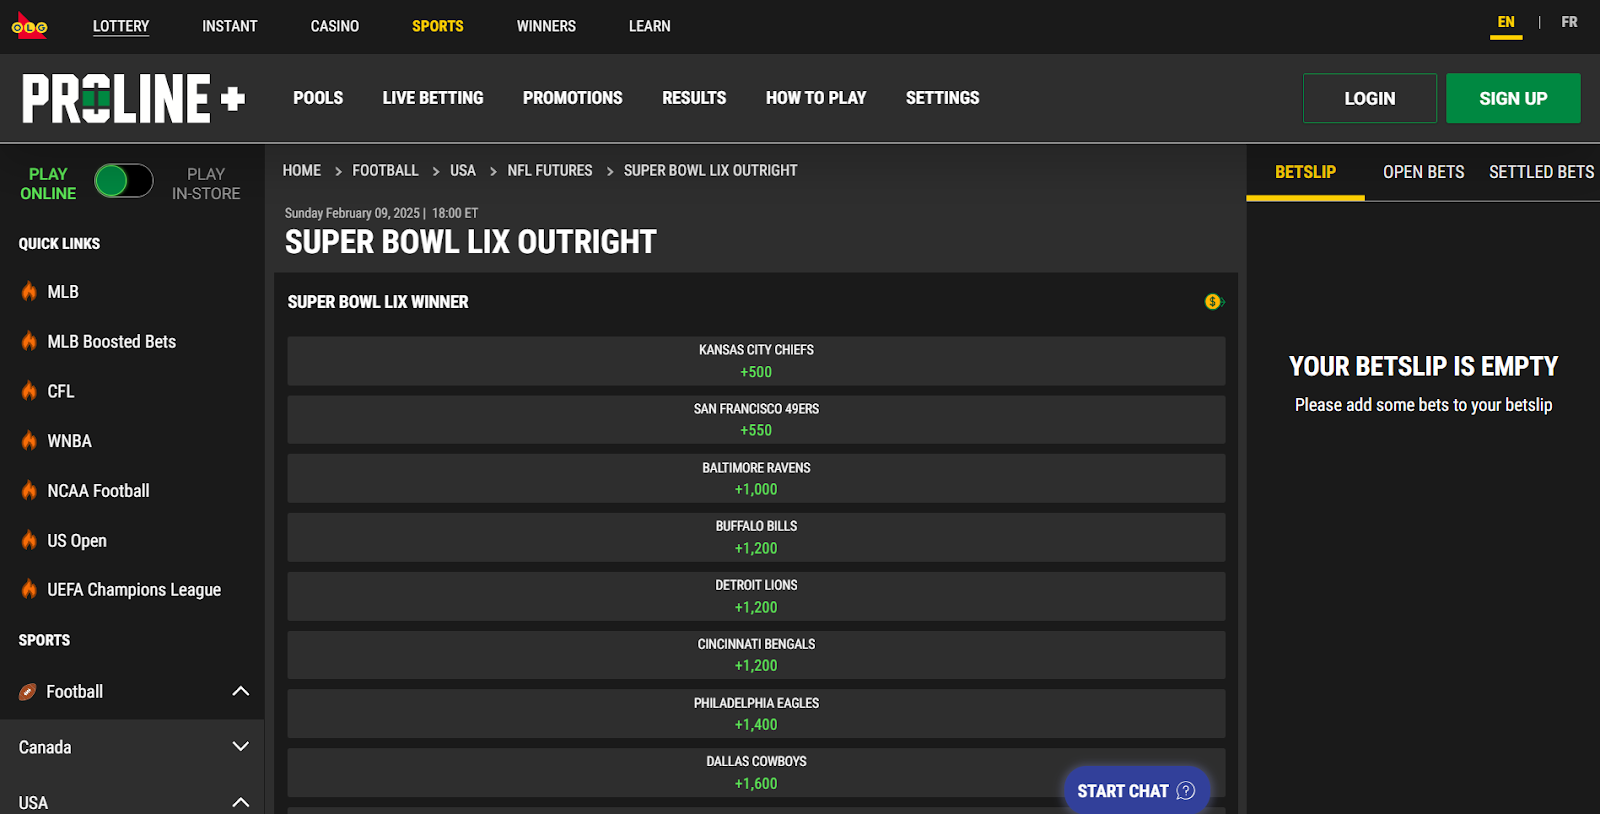Open LIVE BETTING section
This screenshot has width=1600, height=814.
pos(433,98)
